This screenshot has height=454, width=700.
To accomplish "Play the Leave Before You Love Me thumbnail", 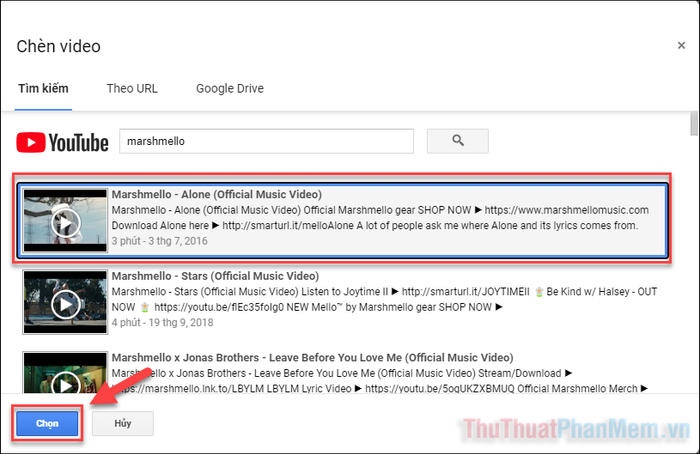I will 65,372.
